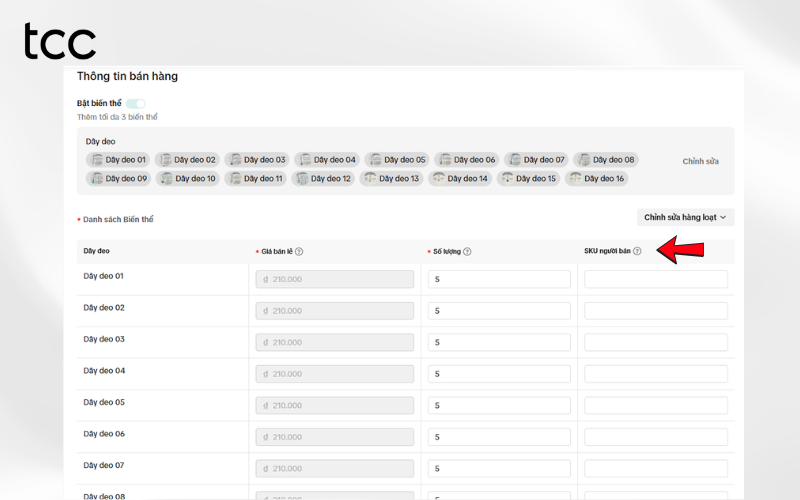
Task: Select the Dây đeo 02 variant chip
Action: click(187, 160)
